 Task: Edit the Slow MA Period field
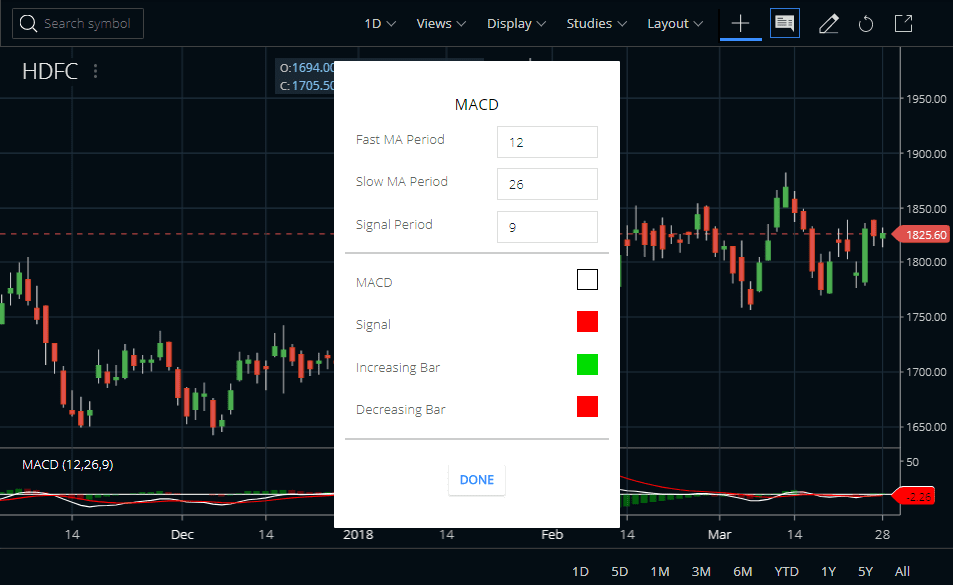coord(547,184)
